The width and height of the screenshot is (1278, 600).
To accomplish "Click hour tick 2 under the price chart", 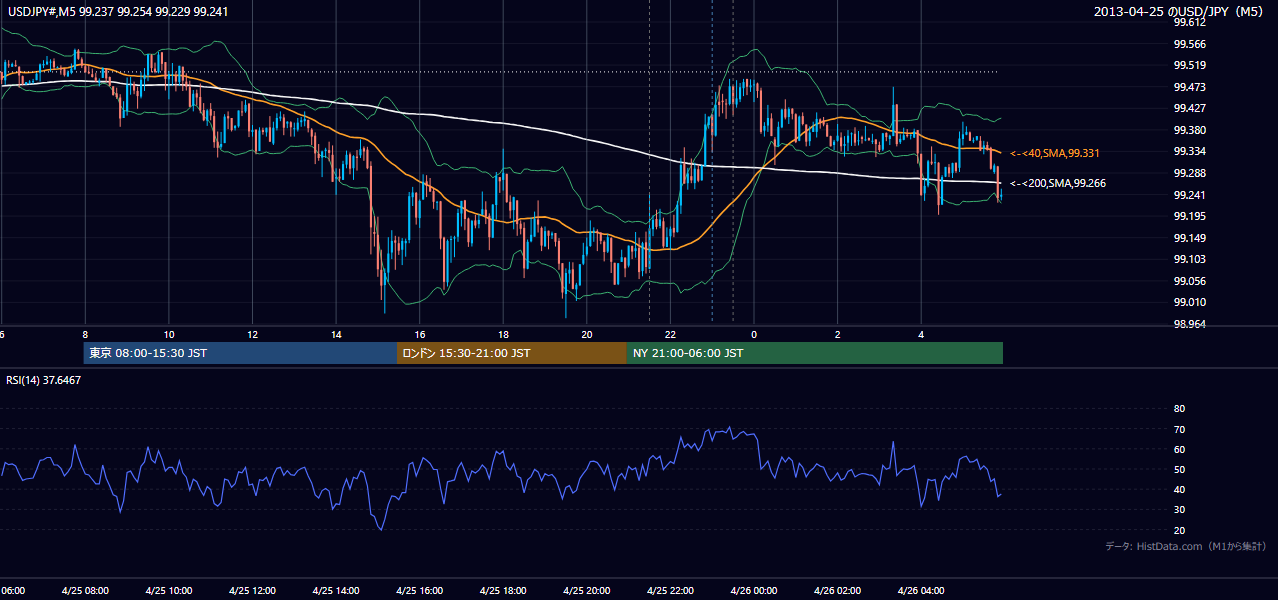I will coord(837,334).
